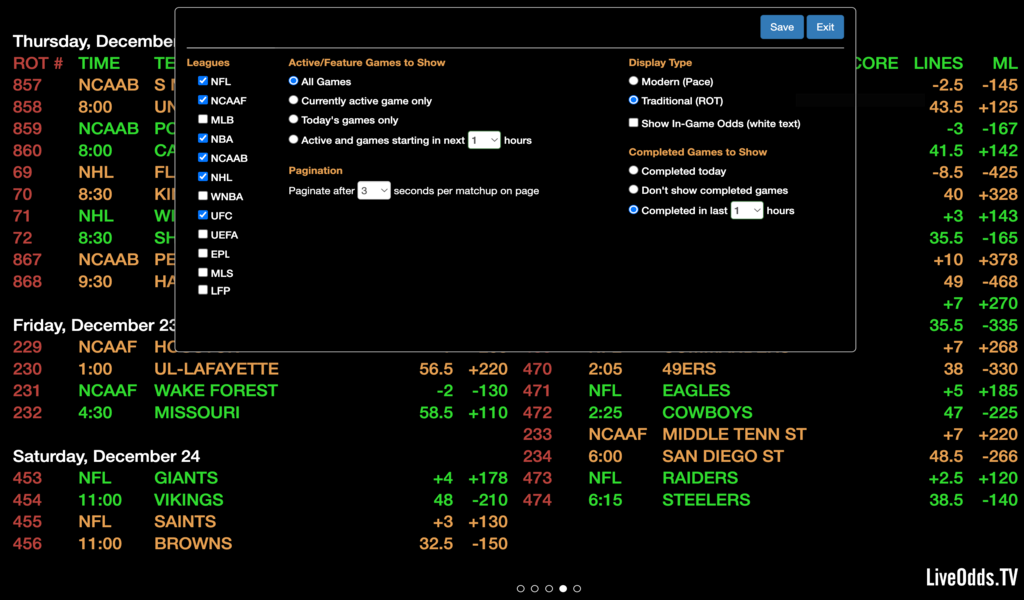Open the Completed in last hours dropdown
The width and height of the screenshot is (1024, 600).
coord(747,211)
